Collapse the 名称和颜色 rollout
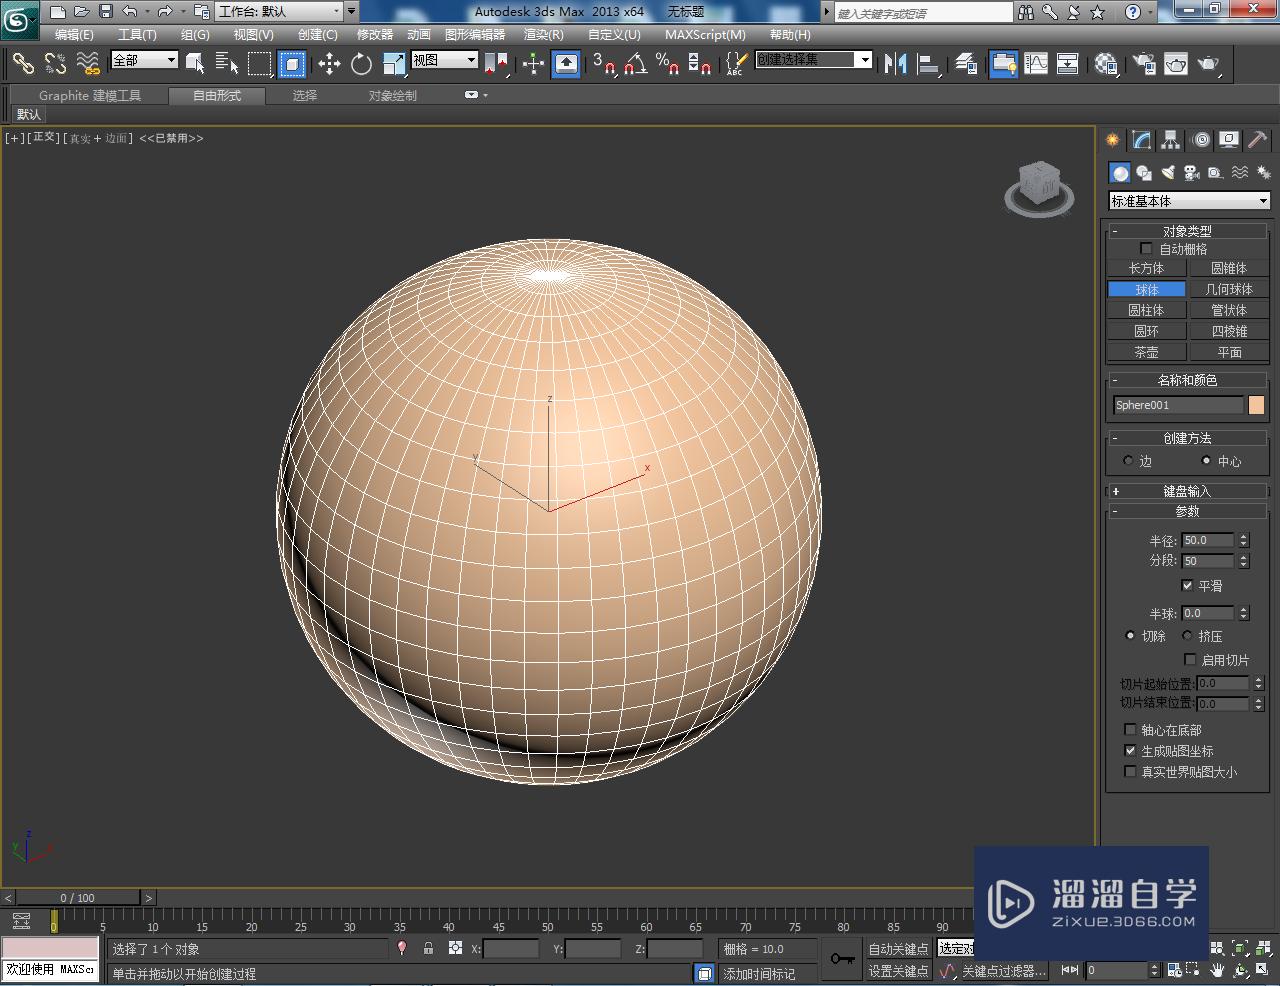The width and height of the screenshot is (1280, 986). click(1187, 380)
